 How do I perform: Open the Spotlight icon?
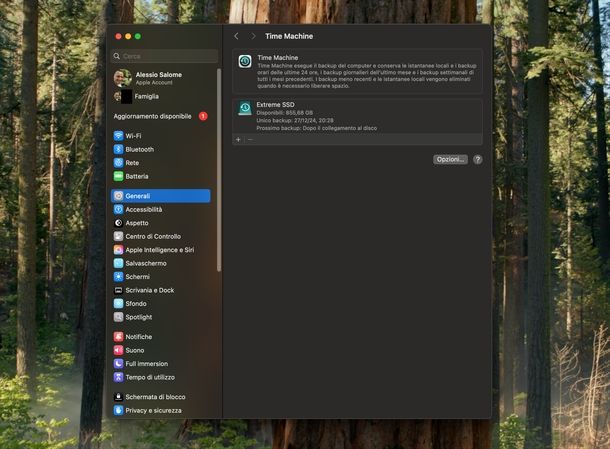(118, 317)
